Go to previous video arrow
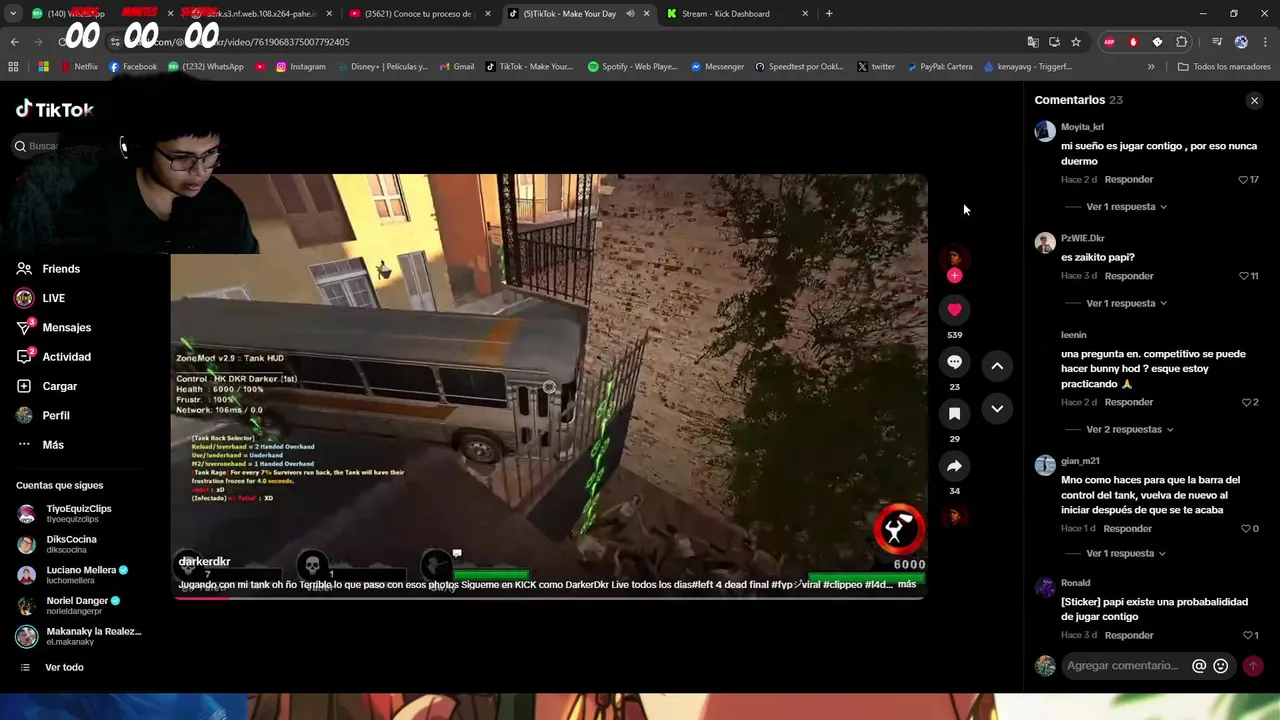 pyautogui.click(x=997, y=366)
